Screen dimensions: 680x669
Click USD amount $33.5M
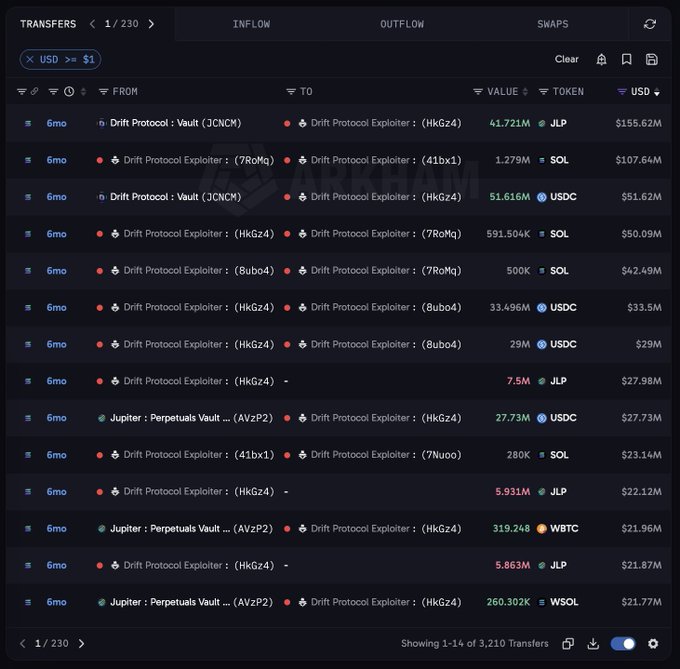644,307
